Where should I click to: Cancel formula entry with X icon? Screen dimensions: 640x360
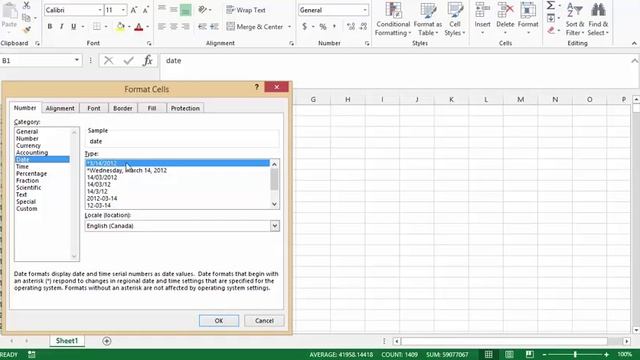[x=109, y=61]
